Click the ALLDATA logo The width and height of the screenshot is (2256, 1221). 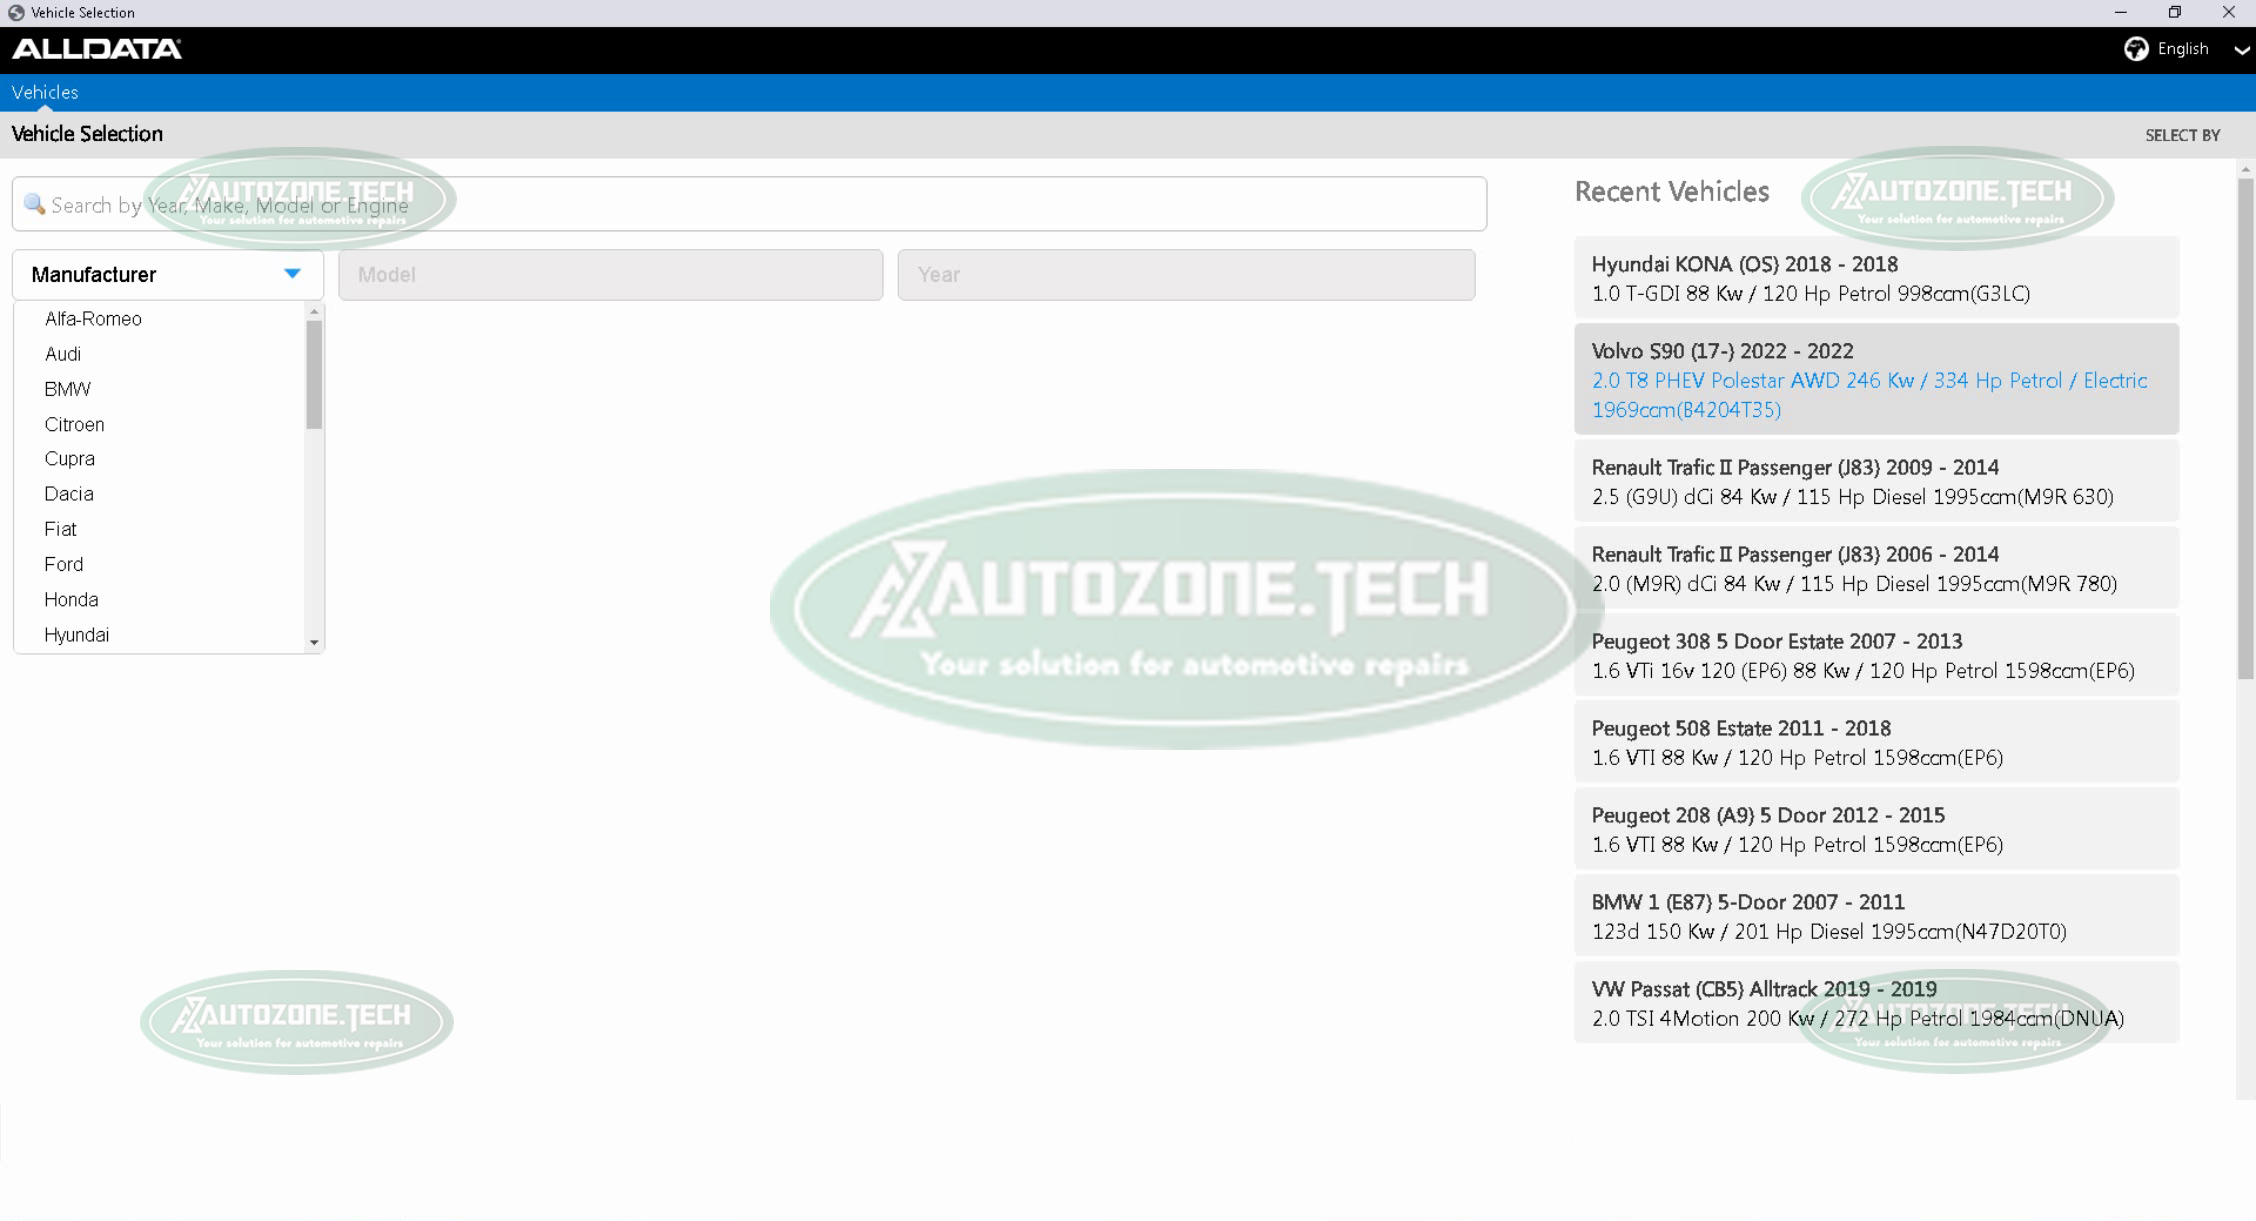(x=96, y=49)
